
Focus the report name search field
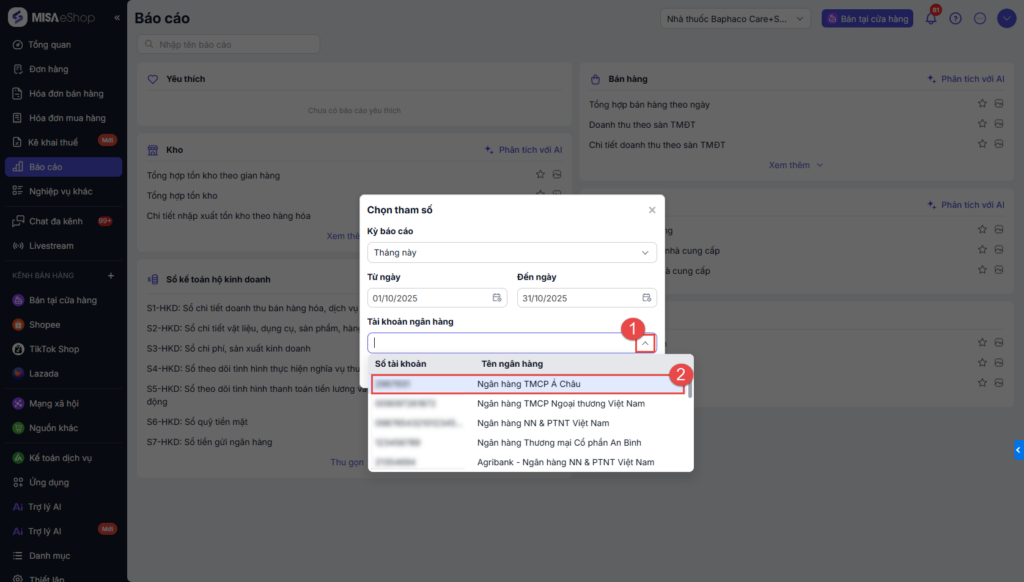pos(229,44)
